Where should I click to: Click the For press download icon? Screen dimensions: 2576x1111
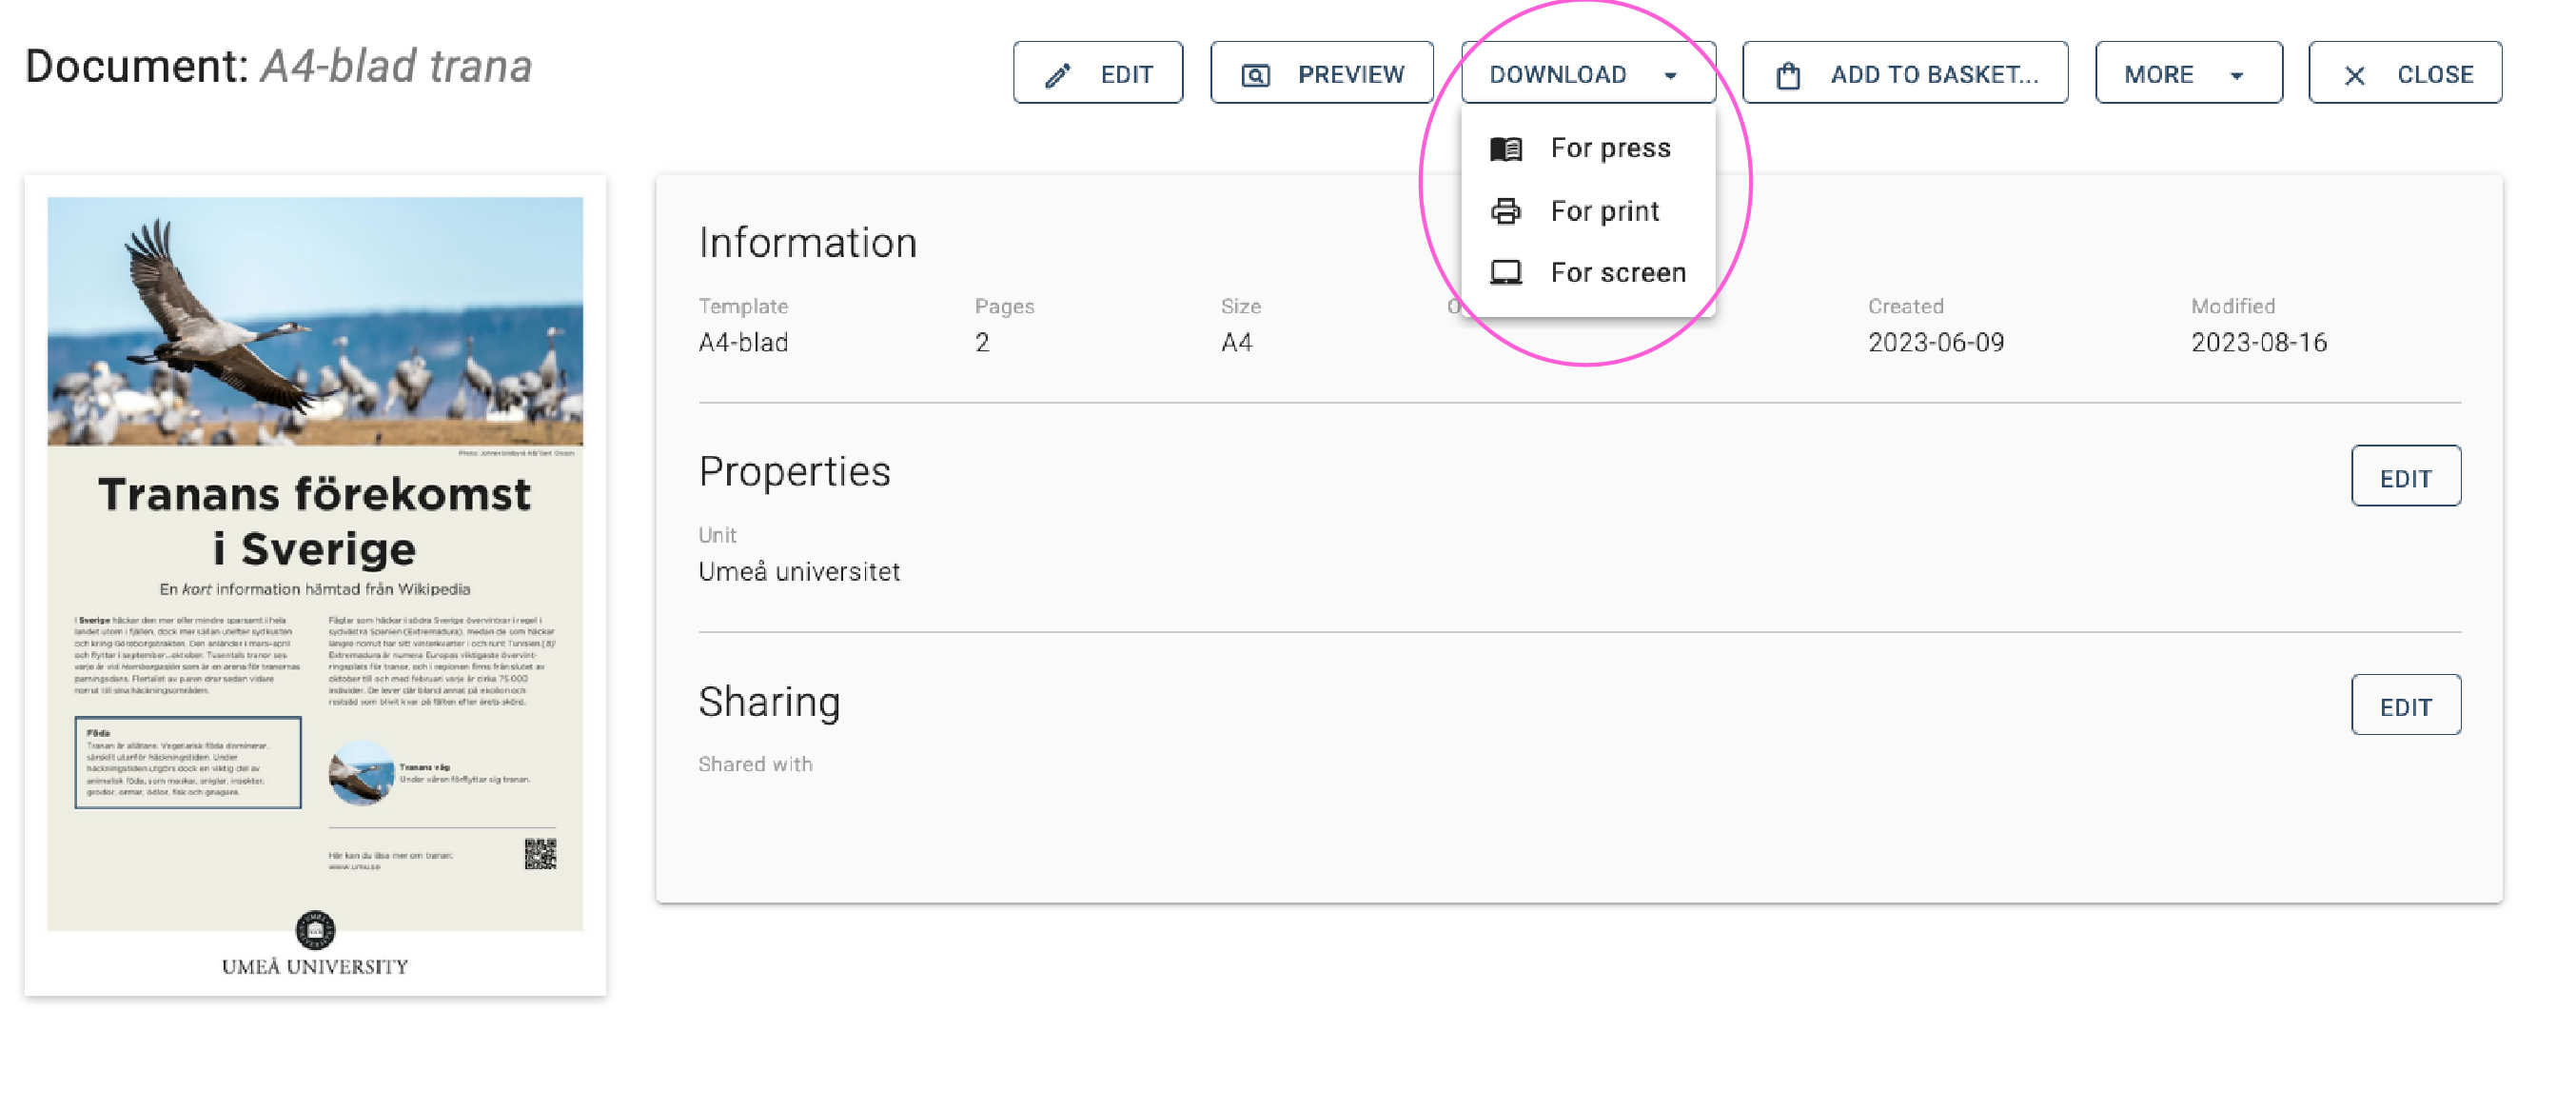point(1506,149)
